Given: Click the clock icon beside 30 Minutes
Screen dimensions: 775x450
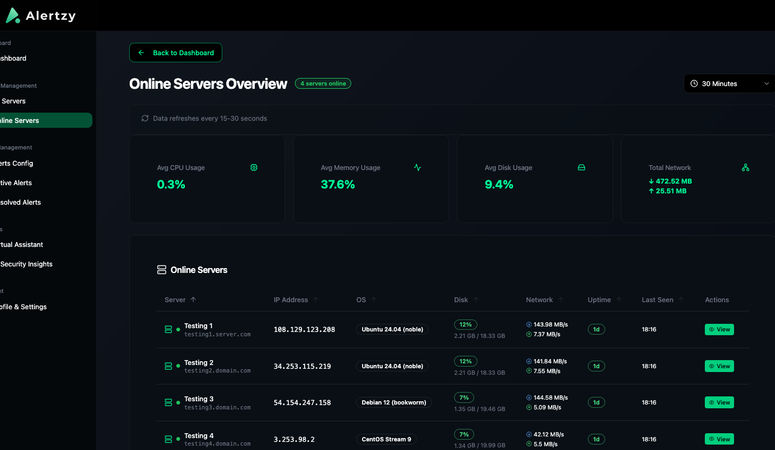Looking at the screenshot, I should 694,84.
